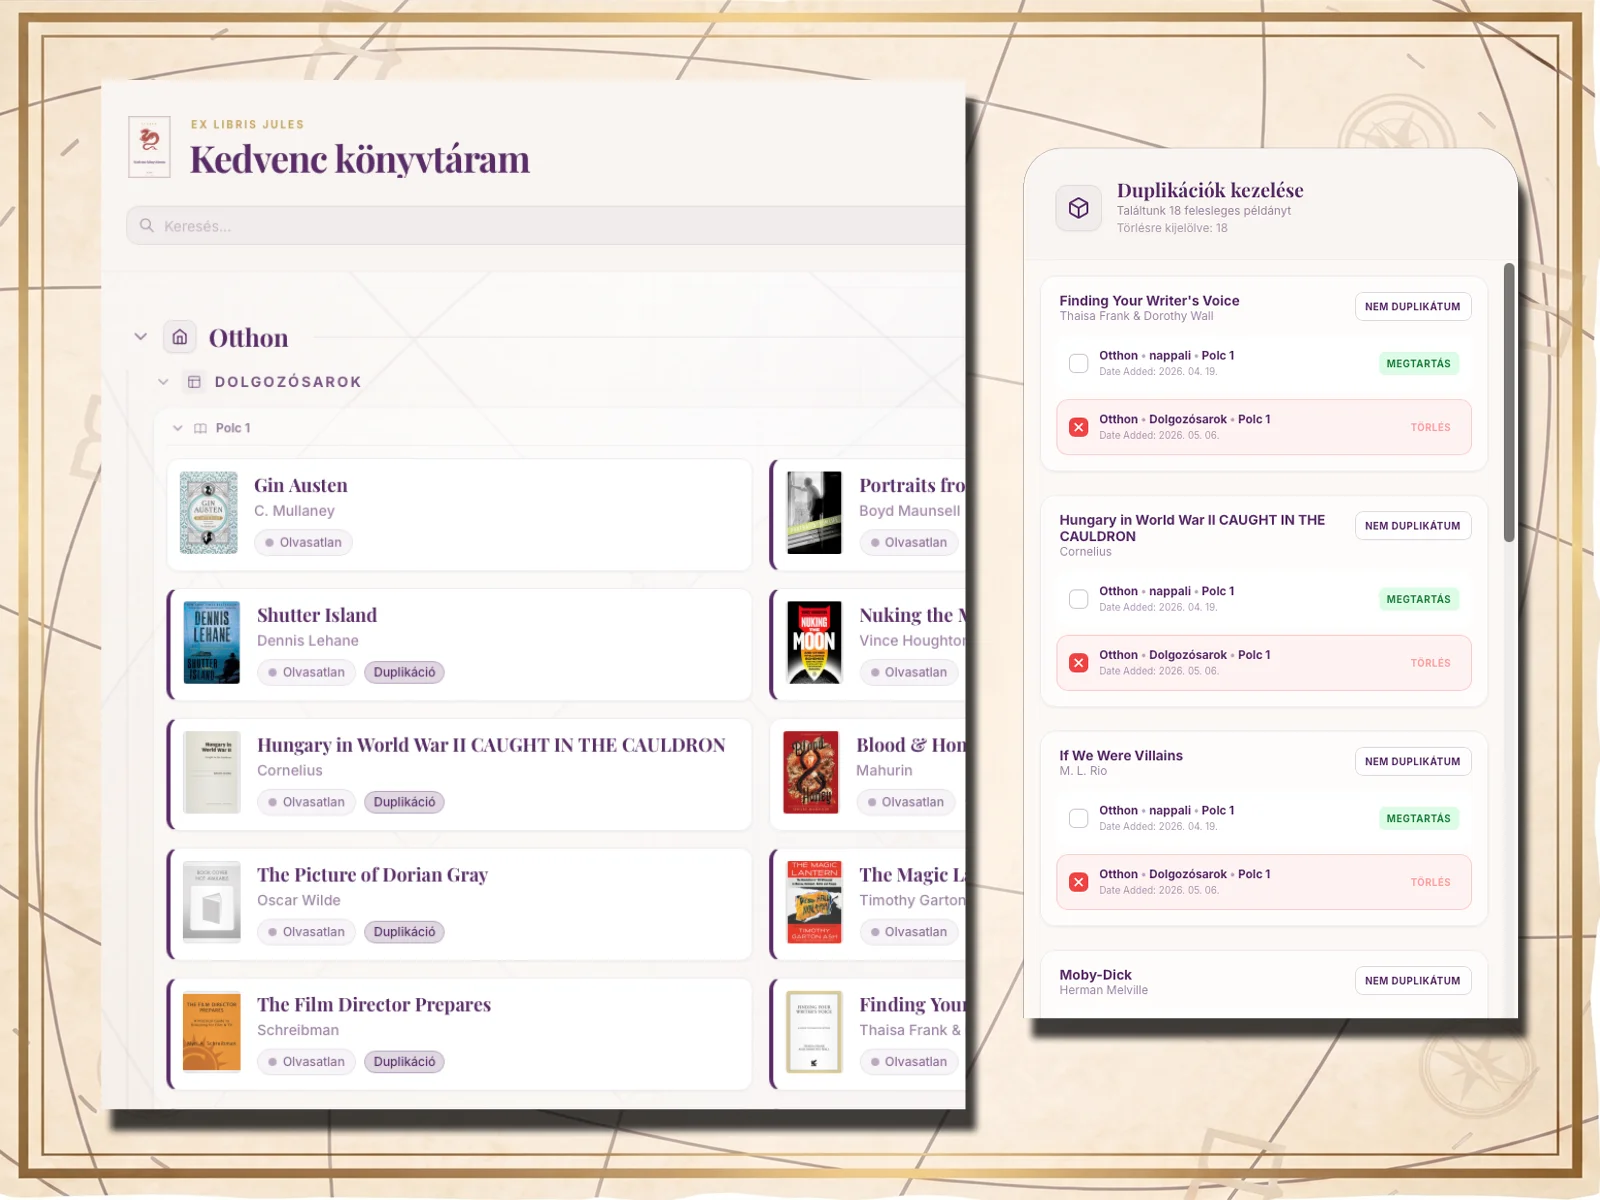The image size is (1600, 1200).
Task: Click the search magnifier icon
Action: pos(147,226)
